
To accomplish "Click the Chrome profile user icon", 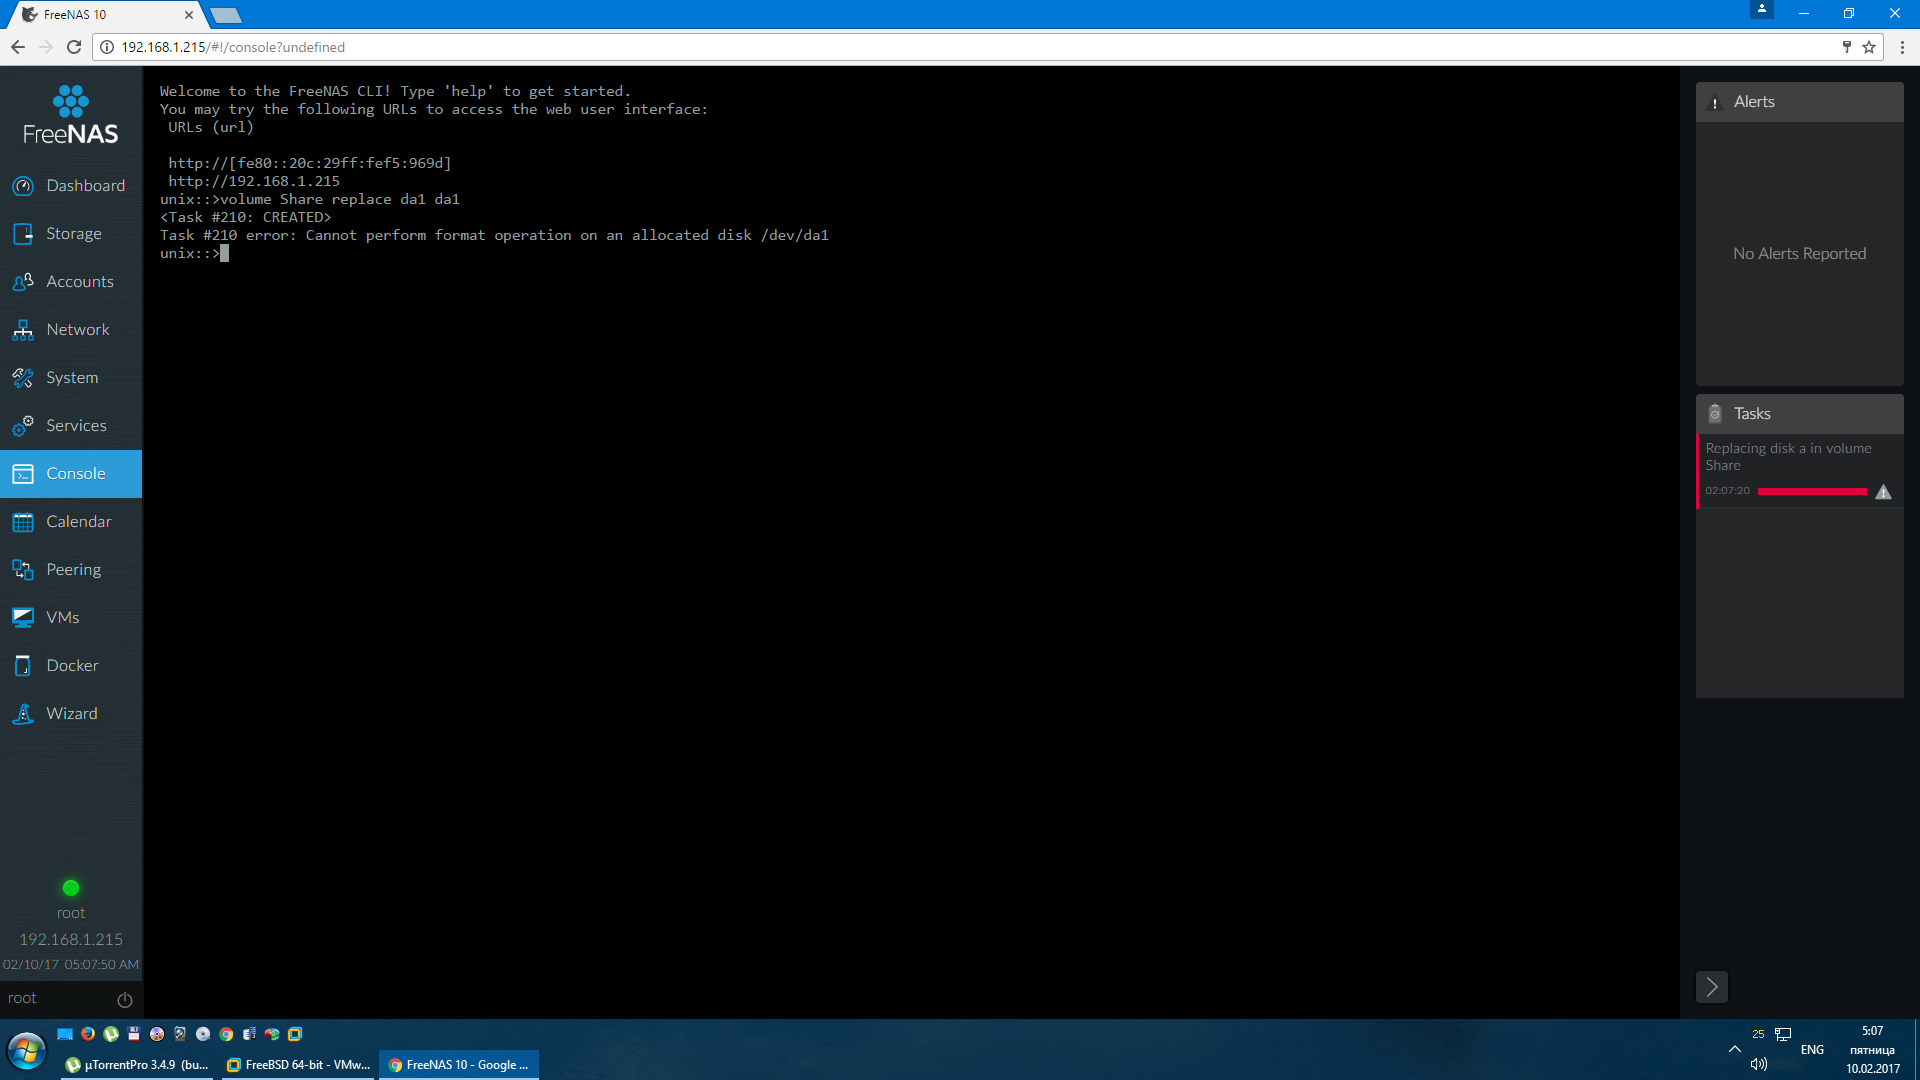I will [1762, 9].
